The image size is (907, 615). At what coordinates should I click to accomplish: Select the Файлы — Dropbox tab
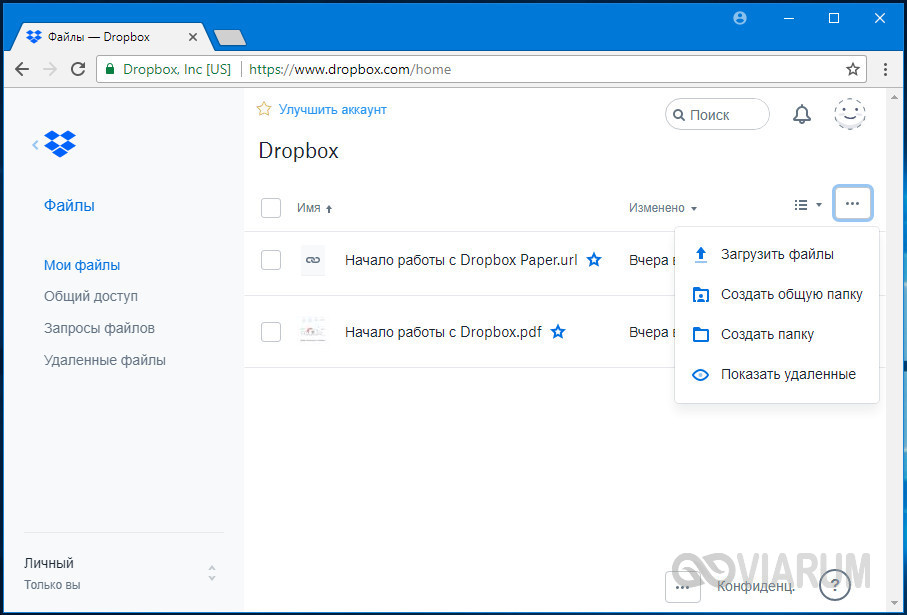[x=110, y=37]
